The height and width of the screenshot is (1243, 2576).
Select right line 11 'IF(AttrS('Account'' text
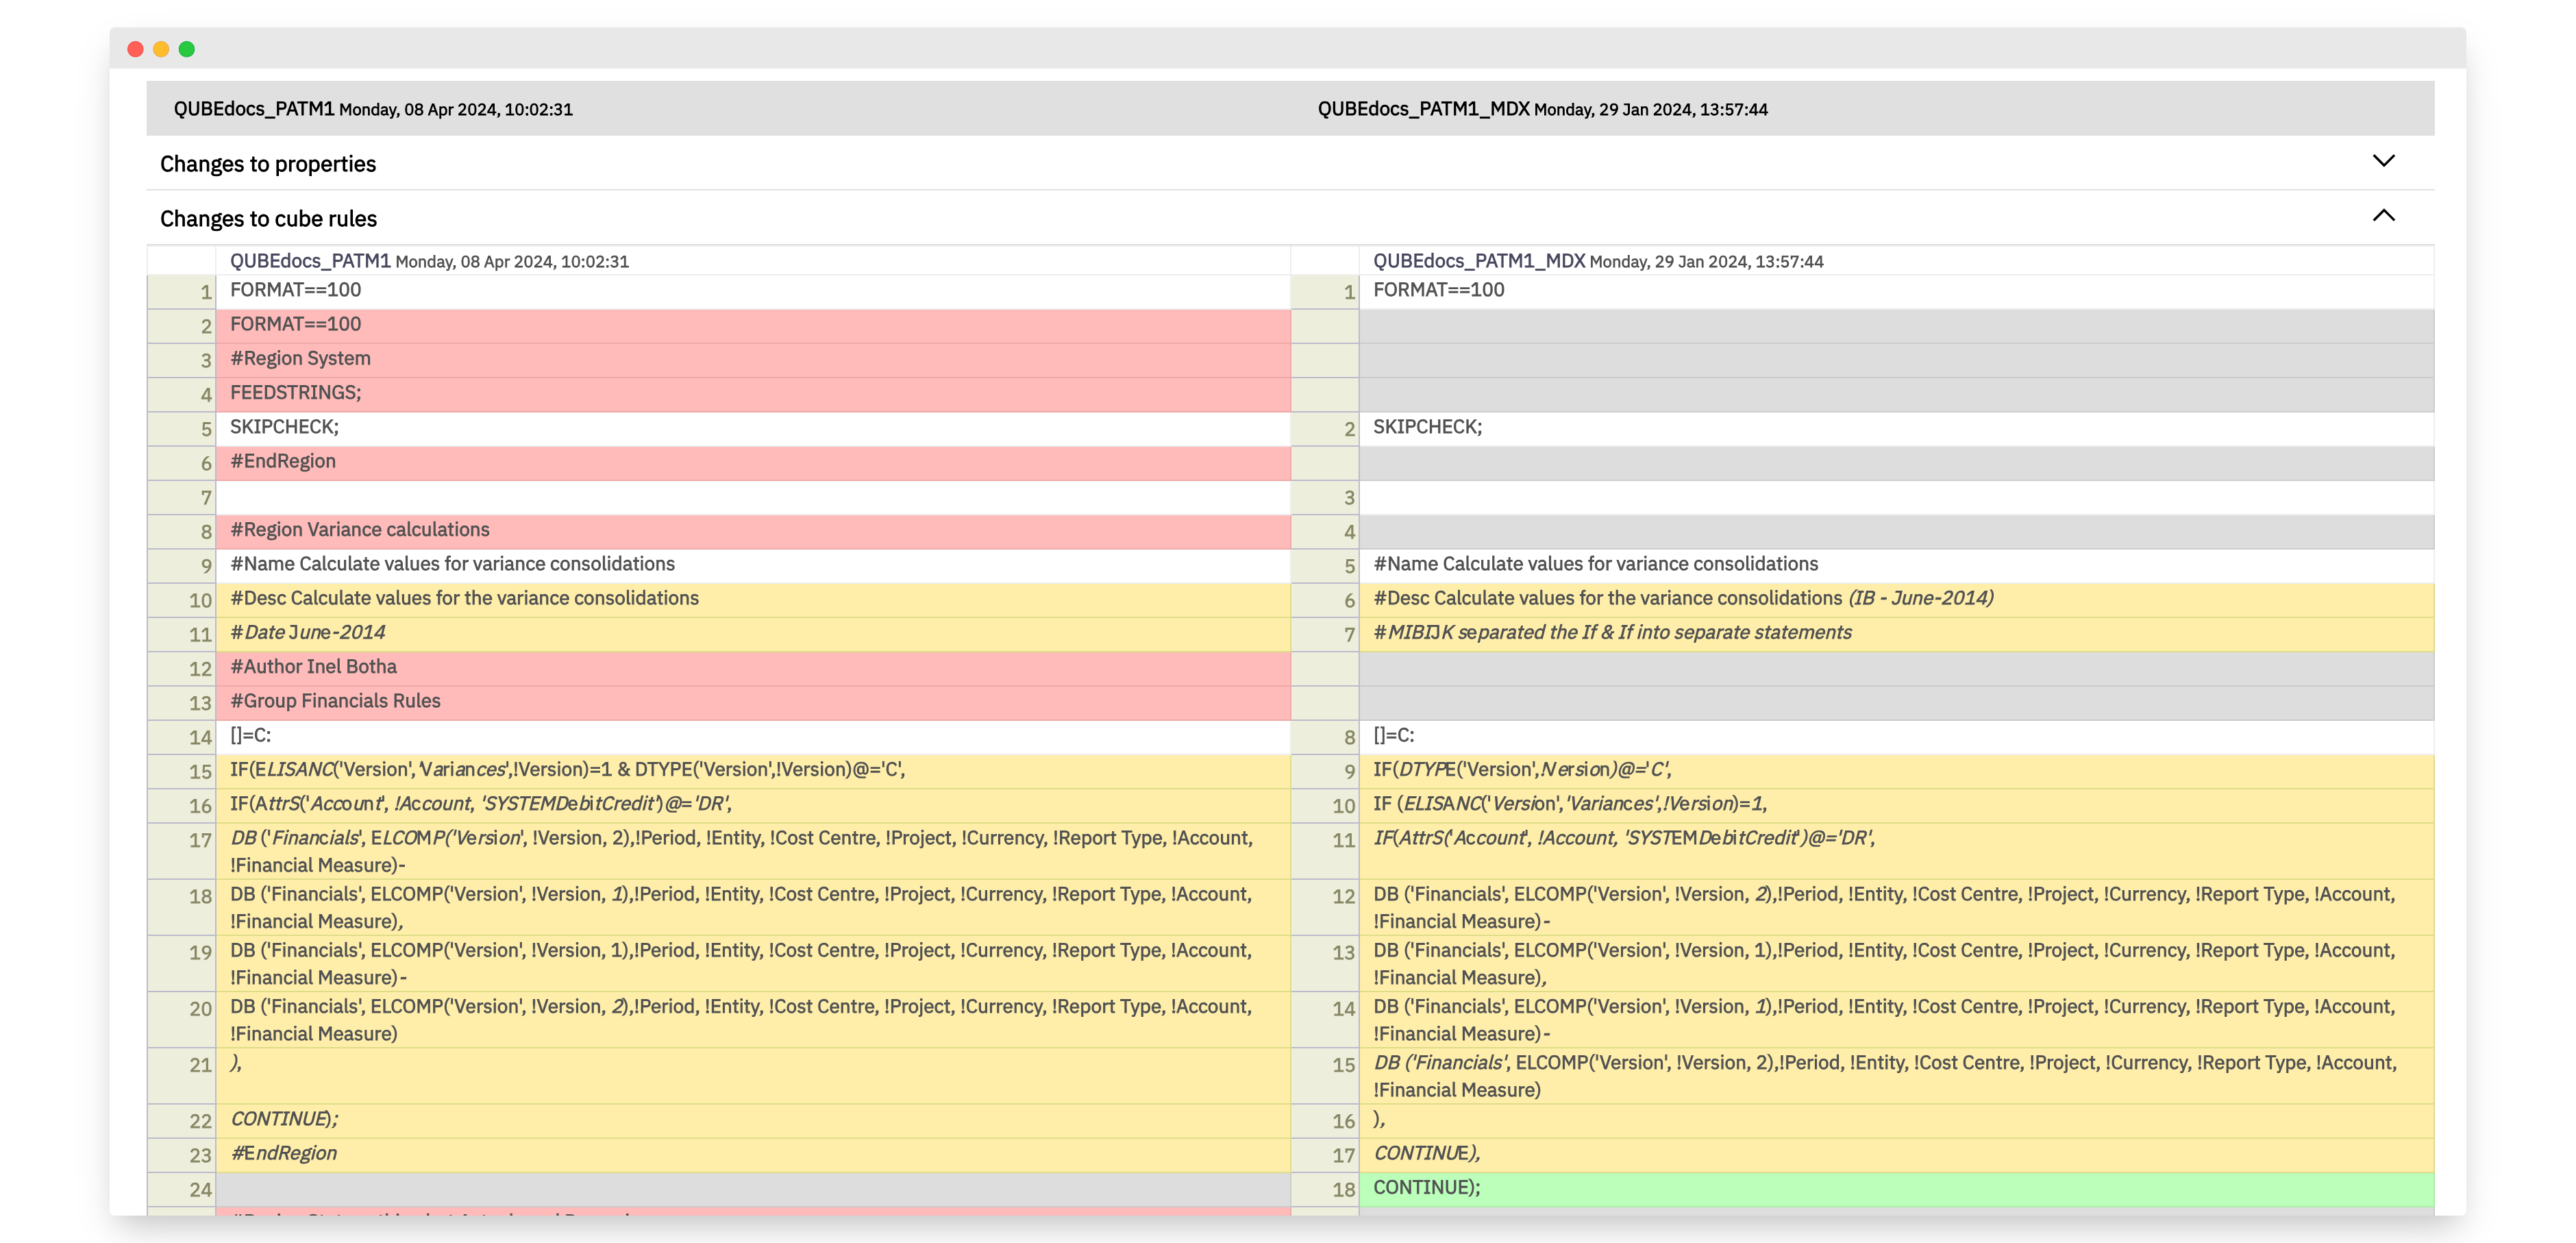(x=1623, y=838)
